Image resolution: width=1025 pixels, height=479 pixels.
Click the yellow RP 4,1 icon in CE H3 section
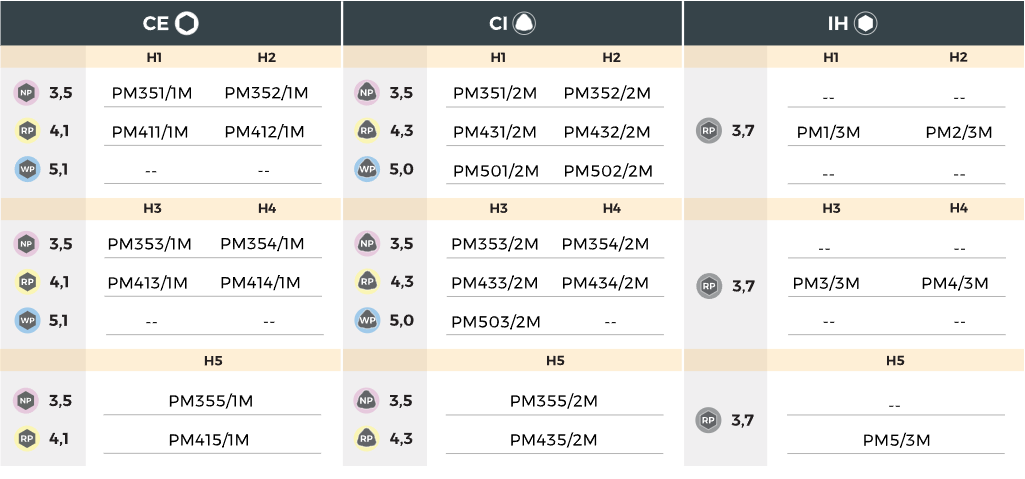(x=27, y=282)
